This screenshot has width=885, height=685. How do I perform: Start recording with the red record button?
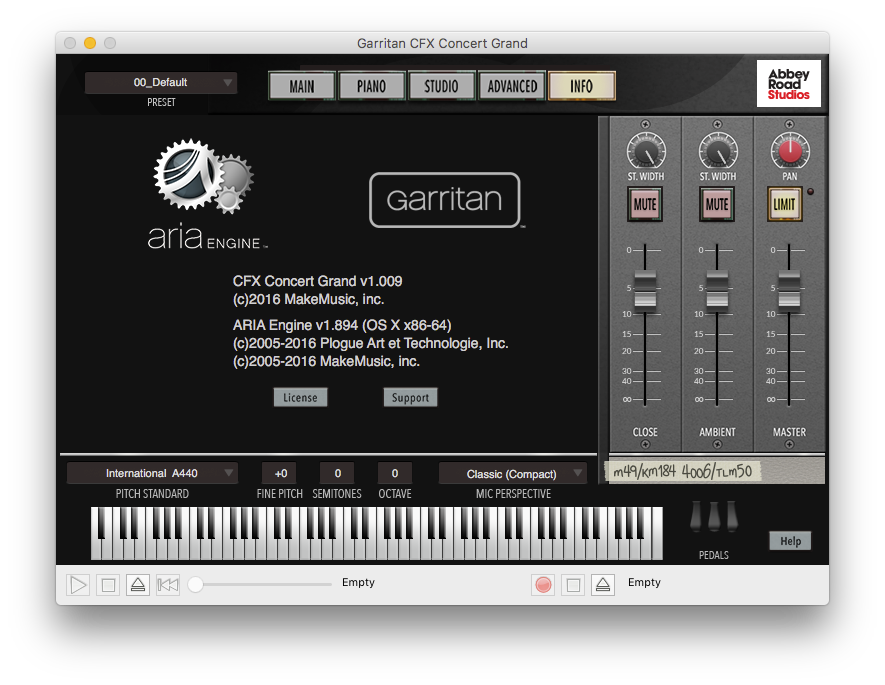[543, 585]
